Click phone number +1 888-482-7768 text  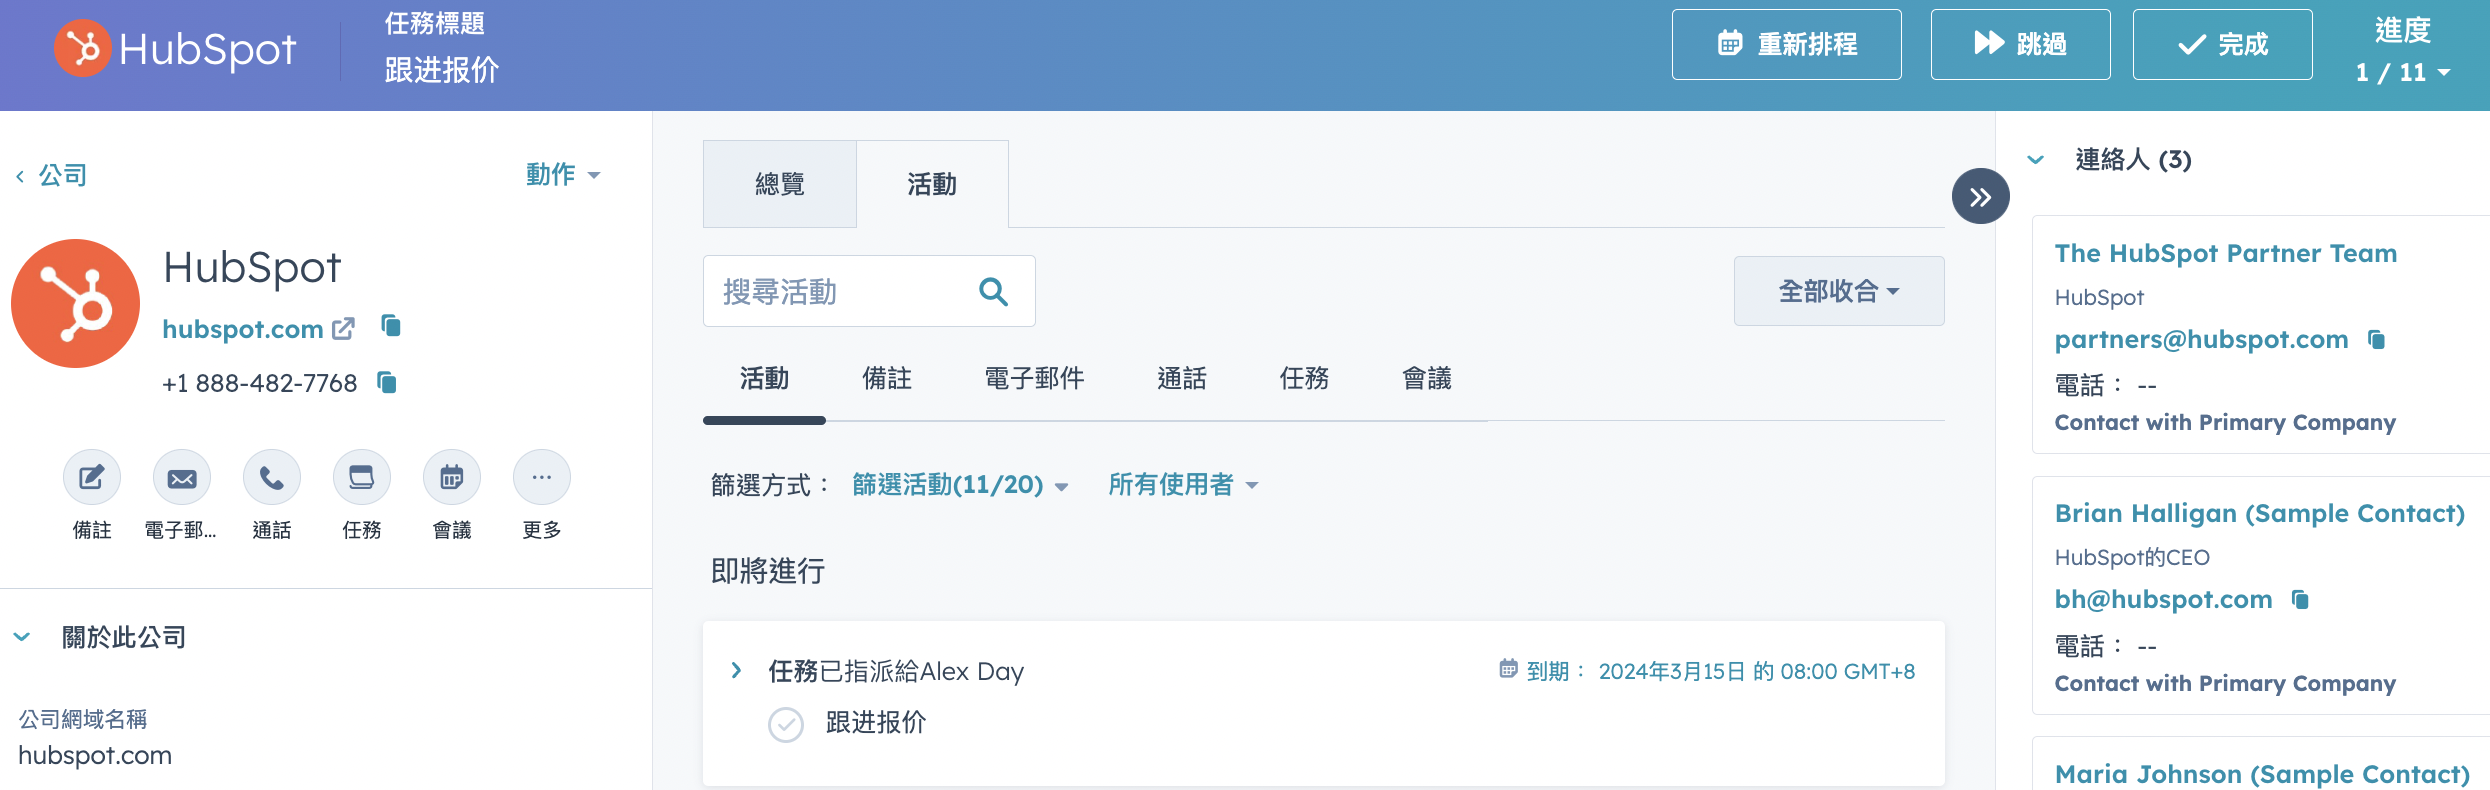click(260, 383)
